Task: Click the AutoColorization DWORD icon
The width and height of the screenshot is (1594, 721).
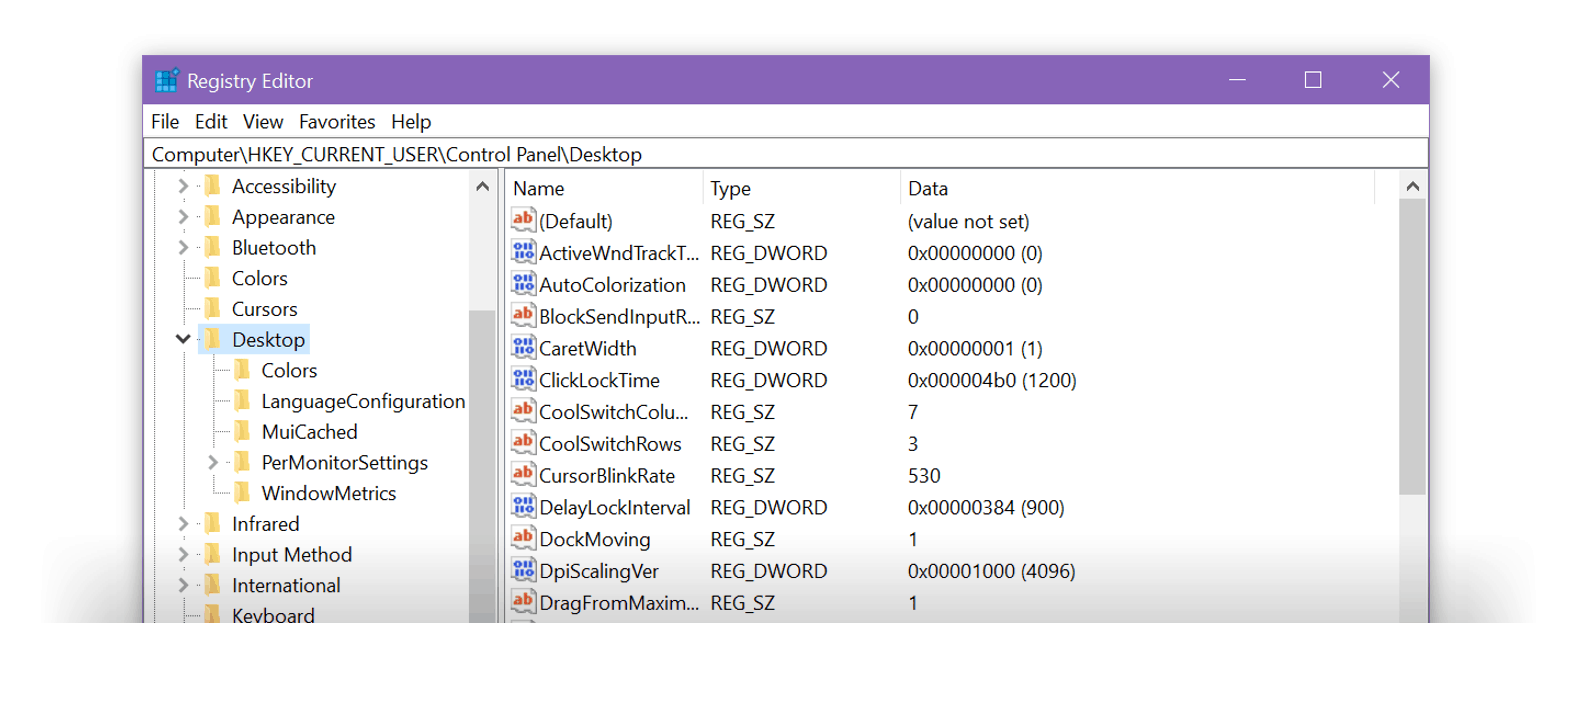Action: coord(523,284)
